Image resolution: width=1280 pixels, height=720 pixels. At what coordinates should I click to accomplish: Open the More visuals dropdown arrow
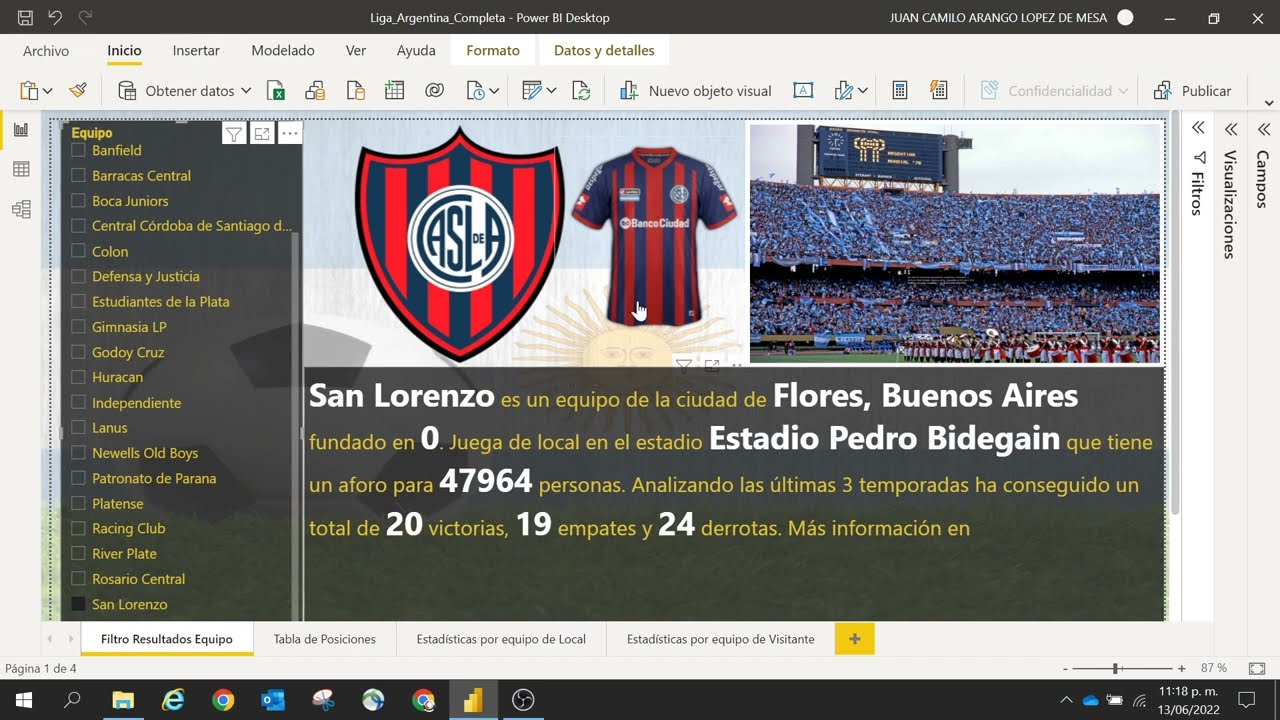[862, 91]
